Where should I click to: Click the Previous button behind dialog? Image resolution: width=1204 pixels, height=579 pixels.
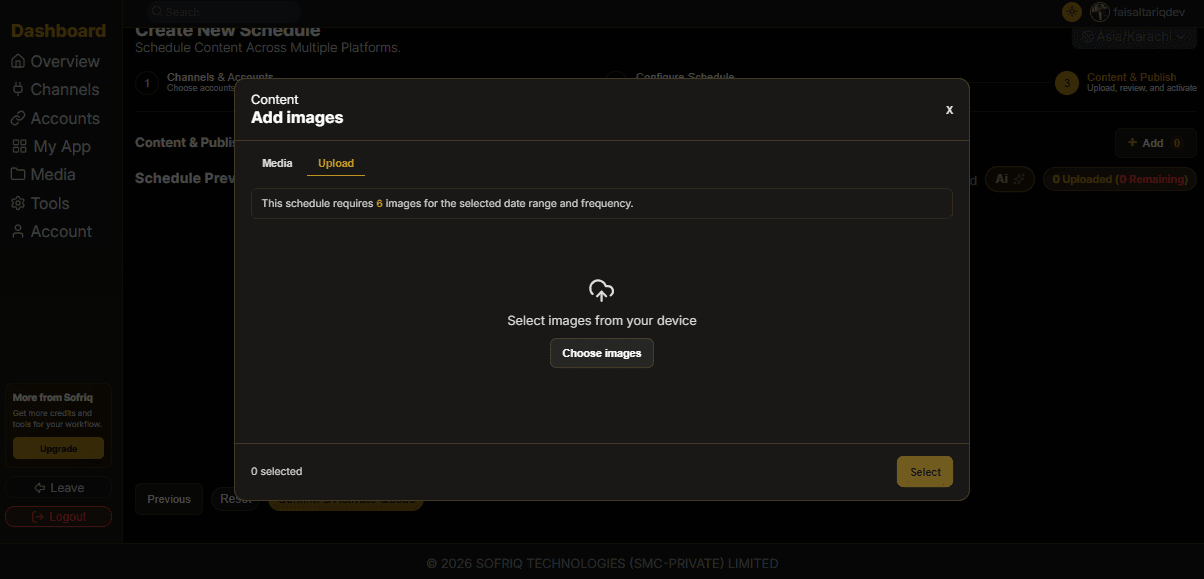click(169, 499)
